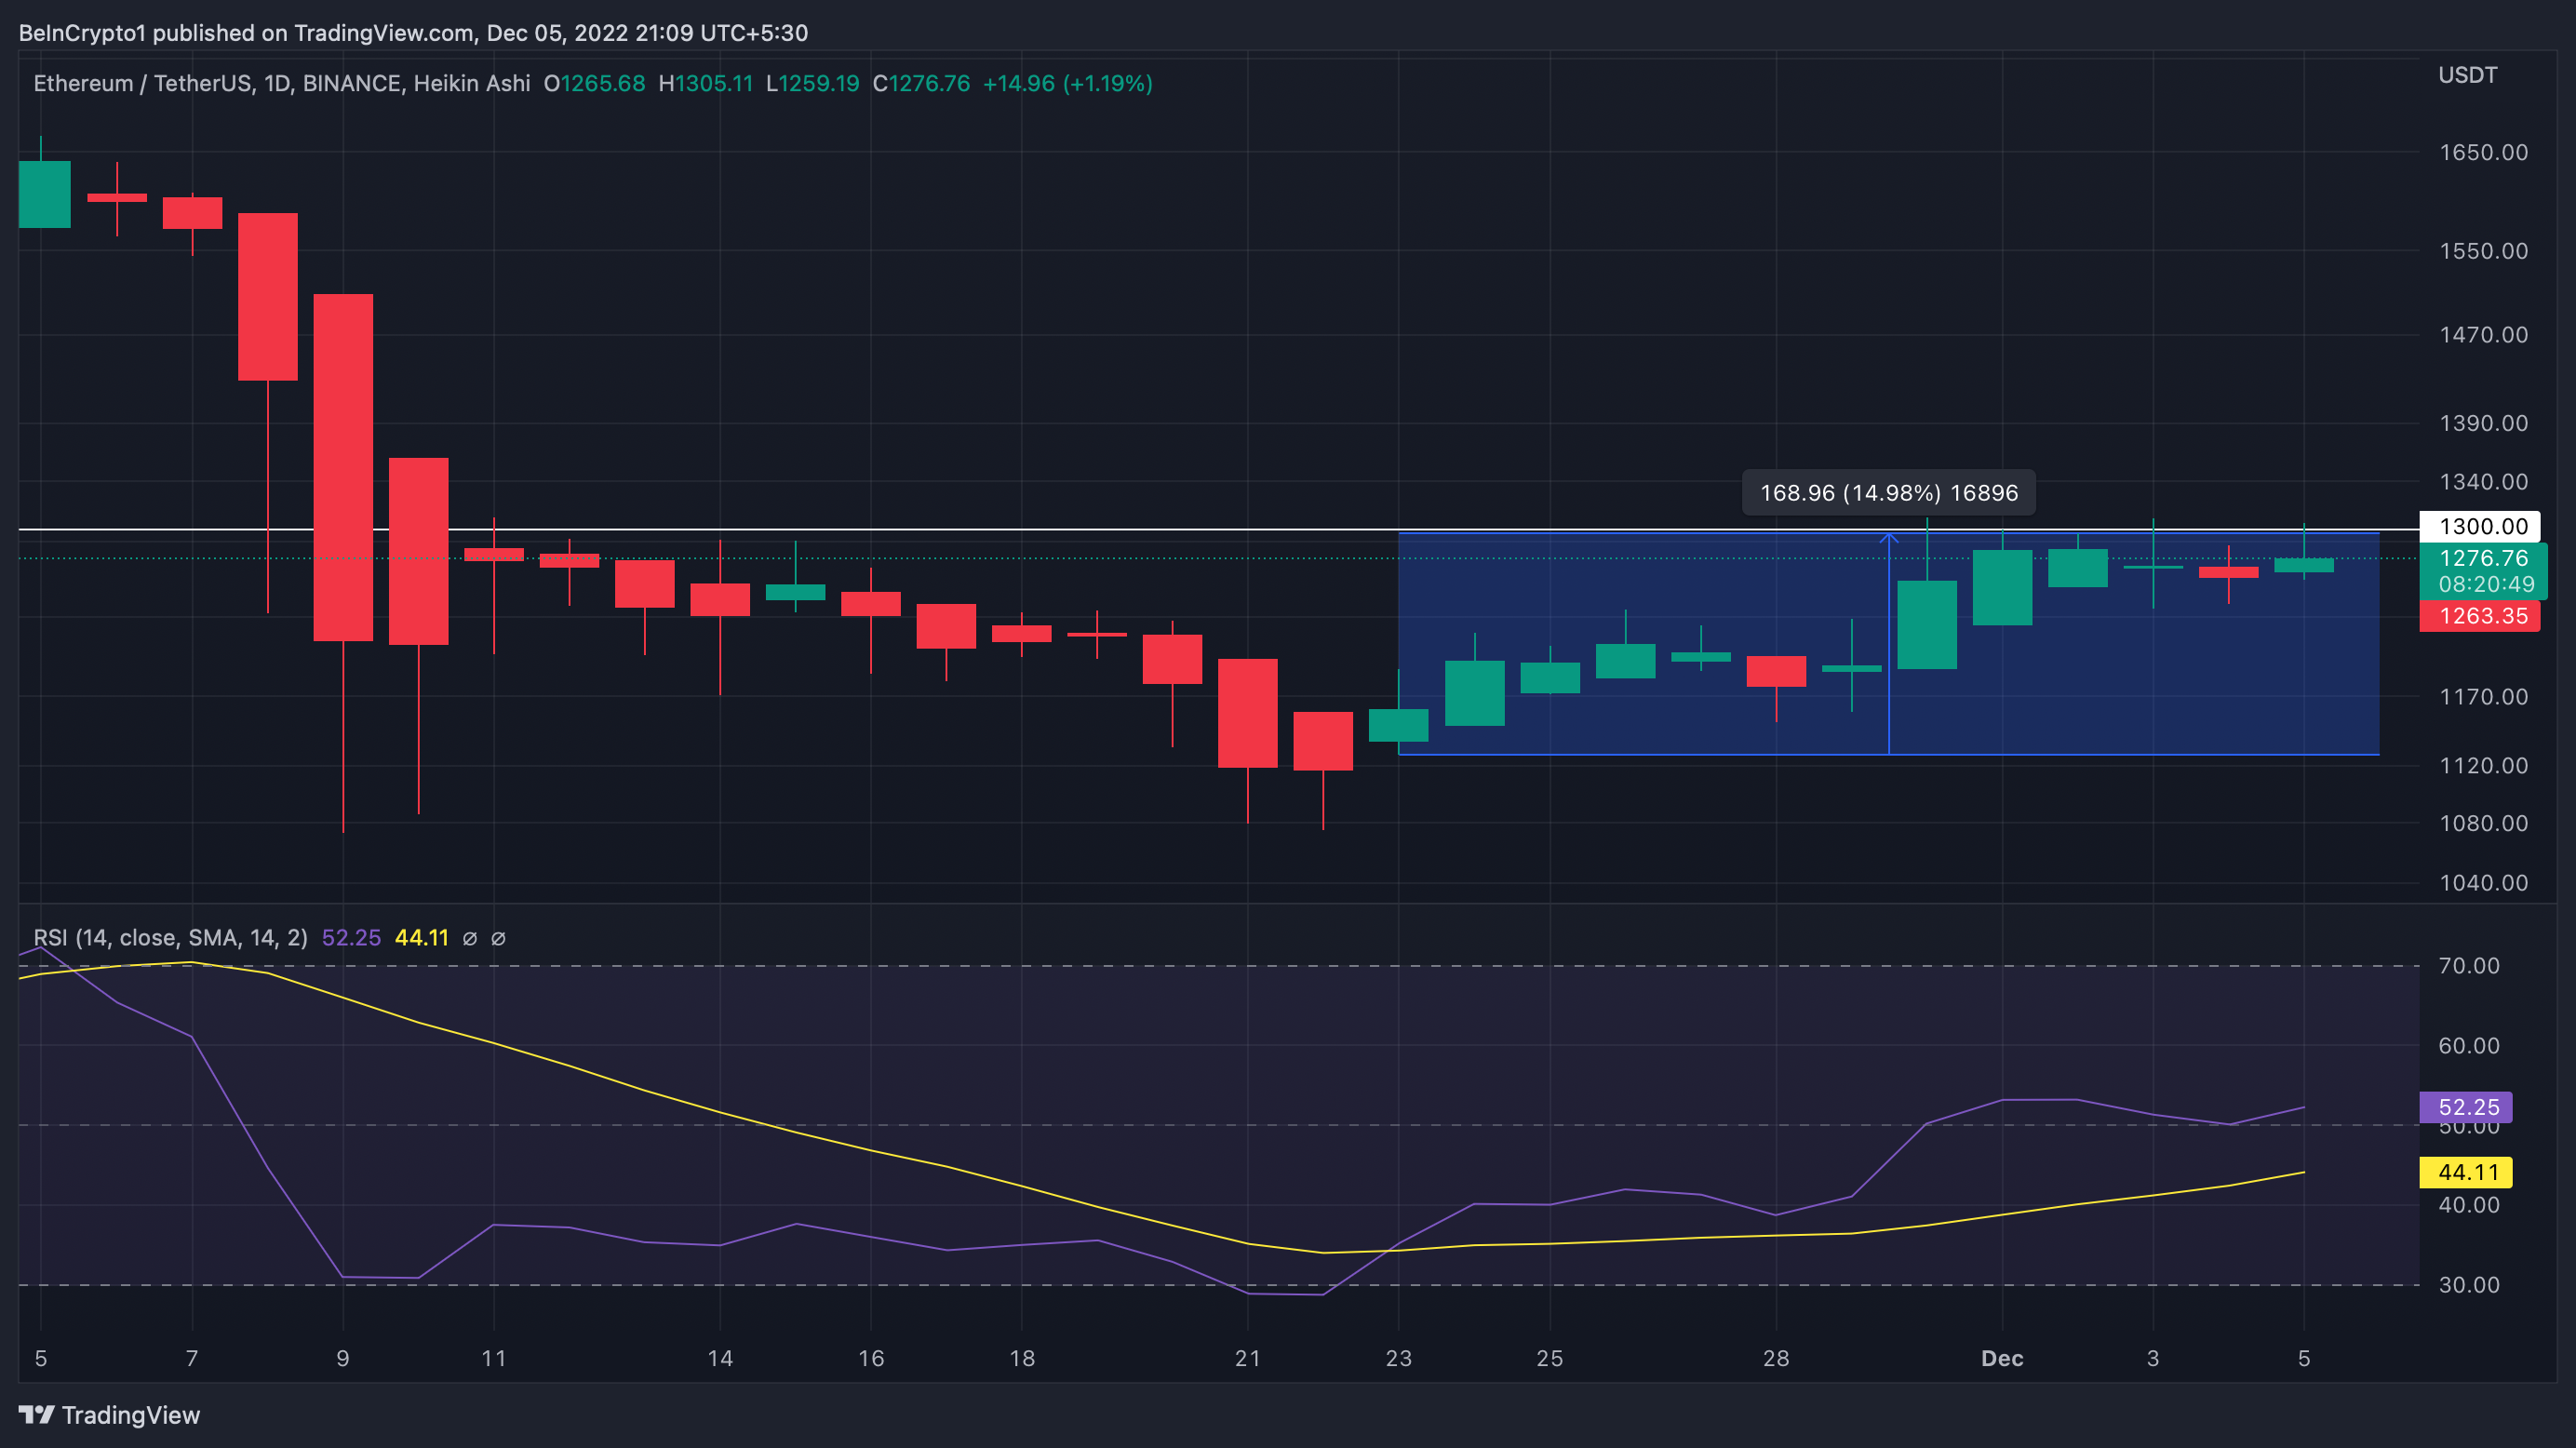Click the 1300.00 horizontal line price label

[x=2482, y=526]
